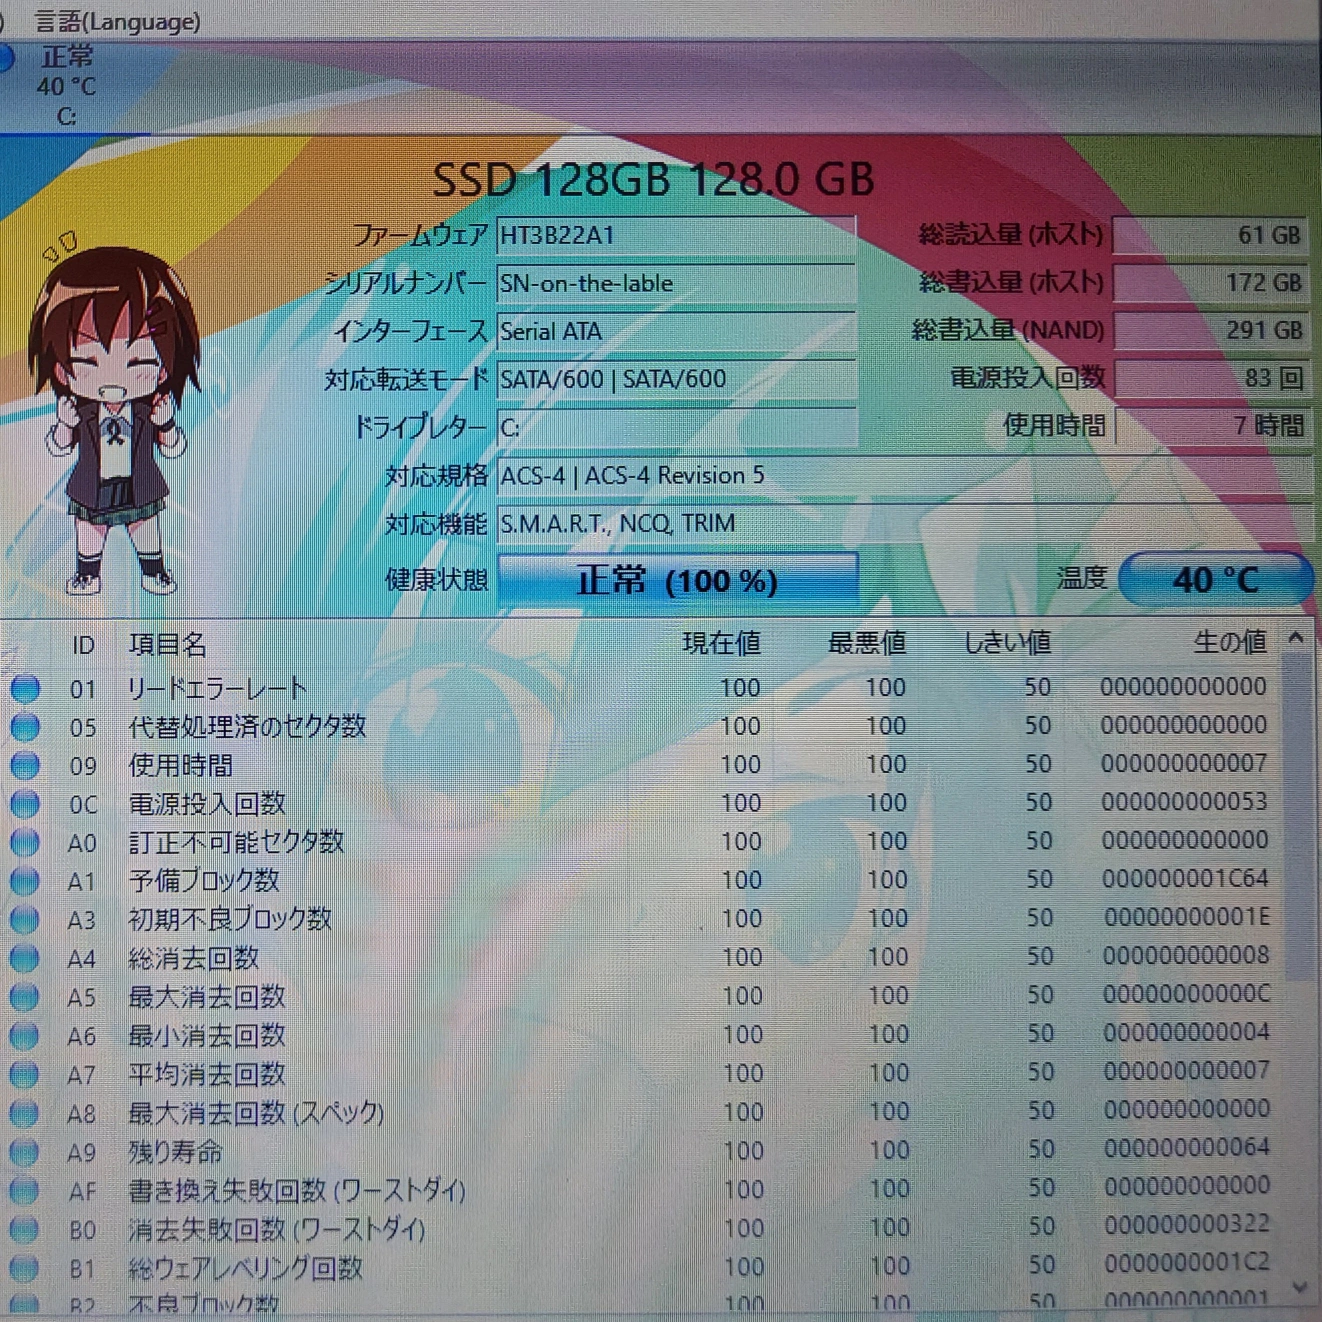Click raw value 000000000008
Viewport: 1322px width, 1322px height.
(x=1186, y=956)
